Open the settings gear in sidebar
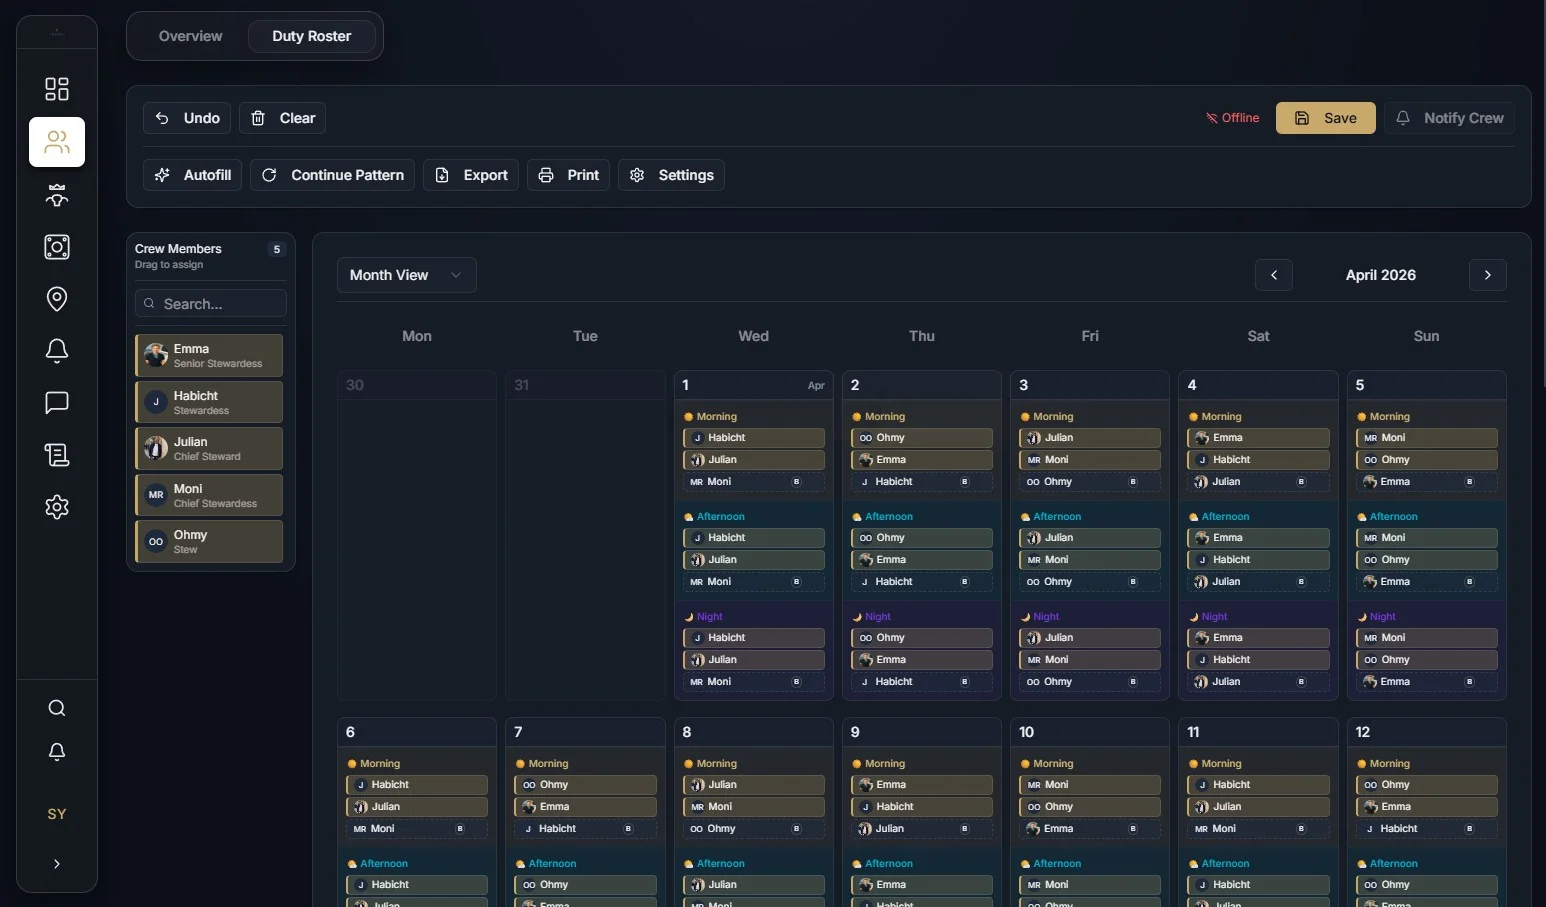Screen dimensions: 1546x907 click(56, 507)
